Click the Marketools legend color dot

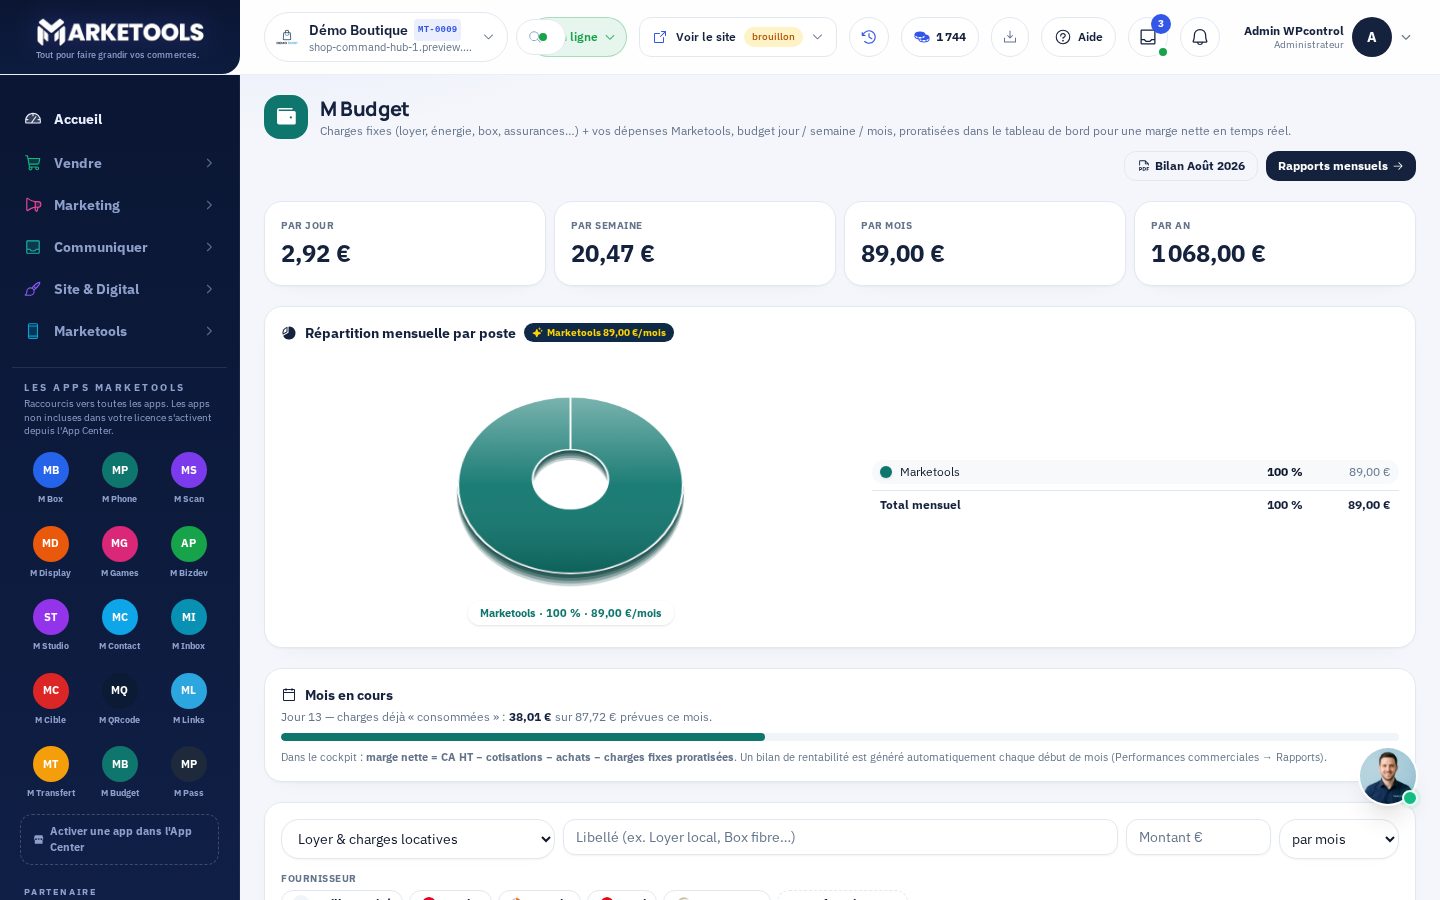(x=886, y=472)
